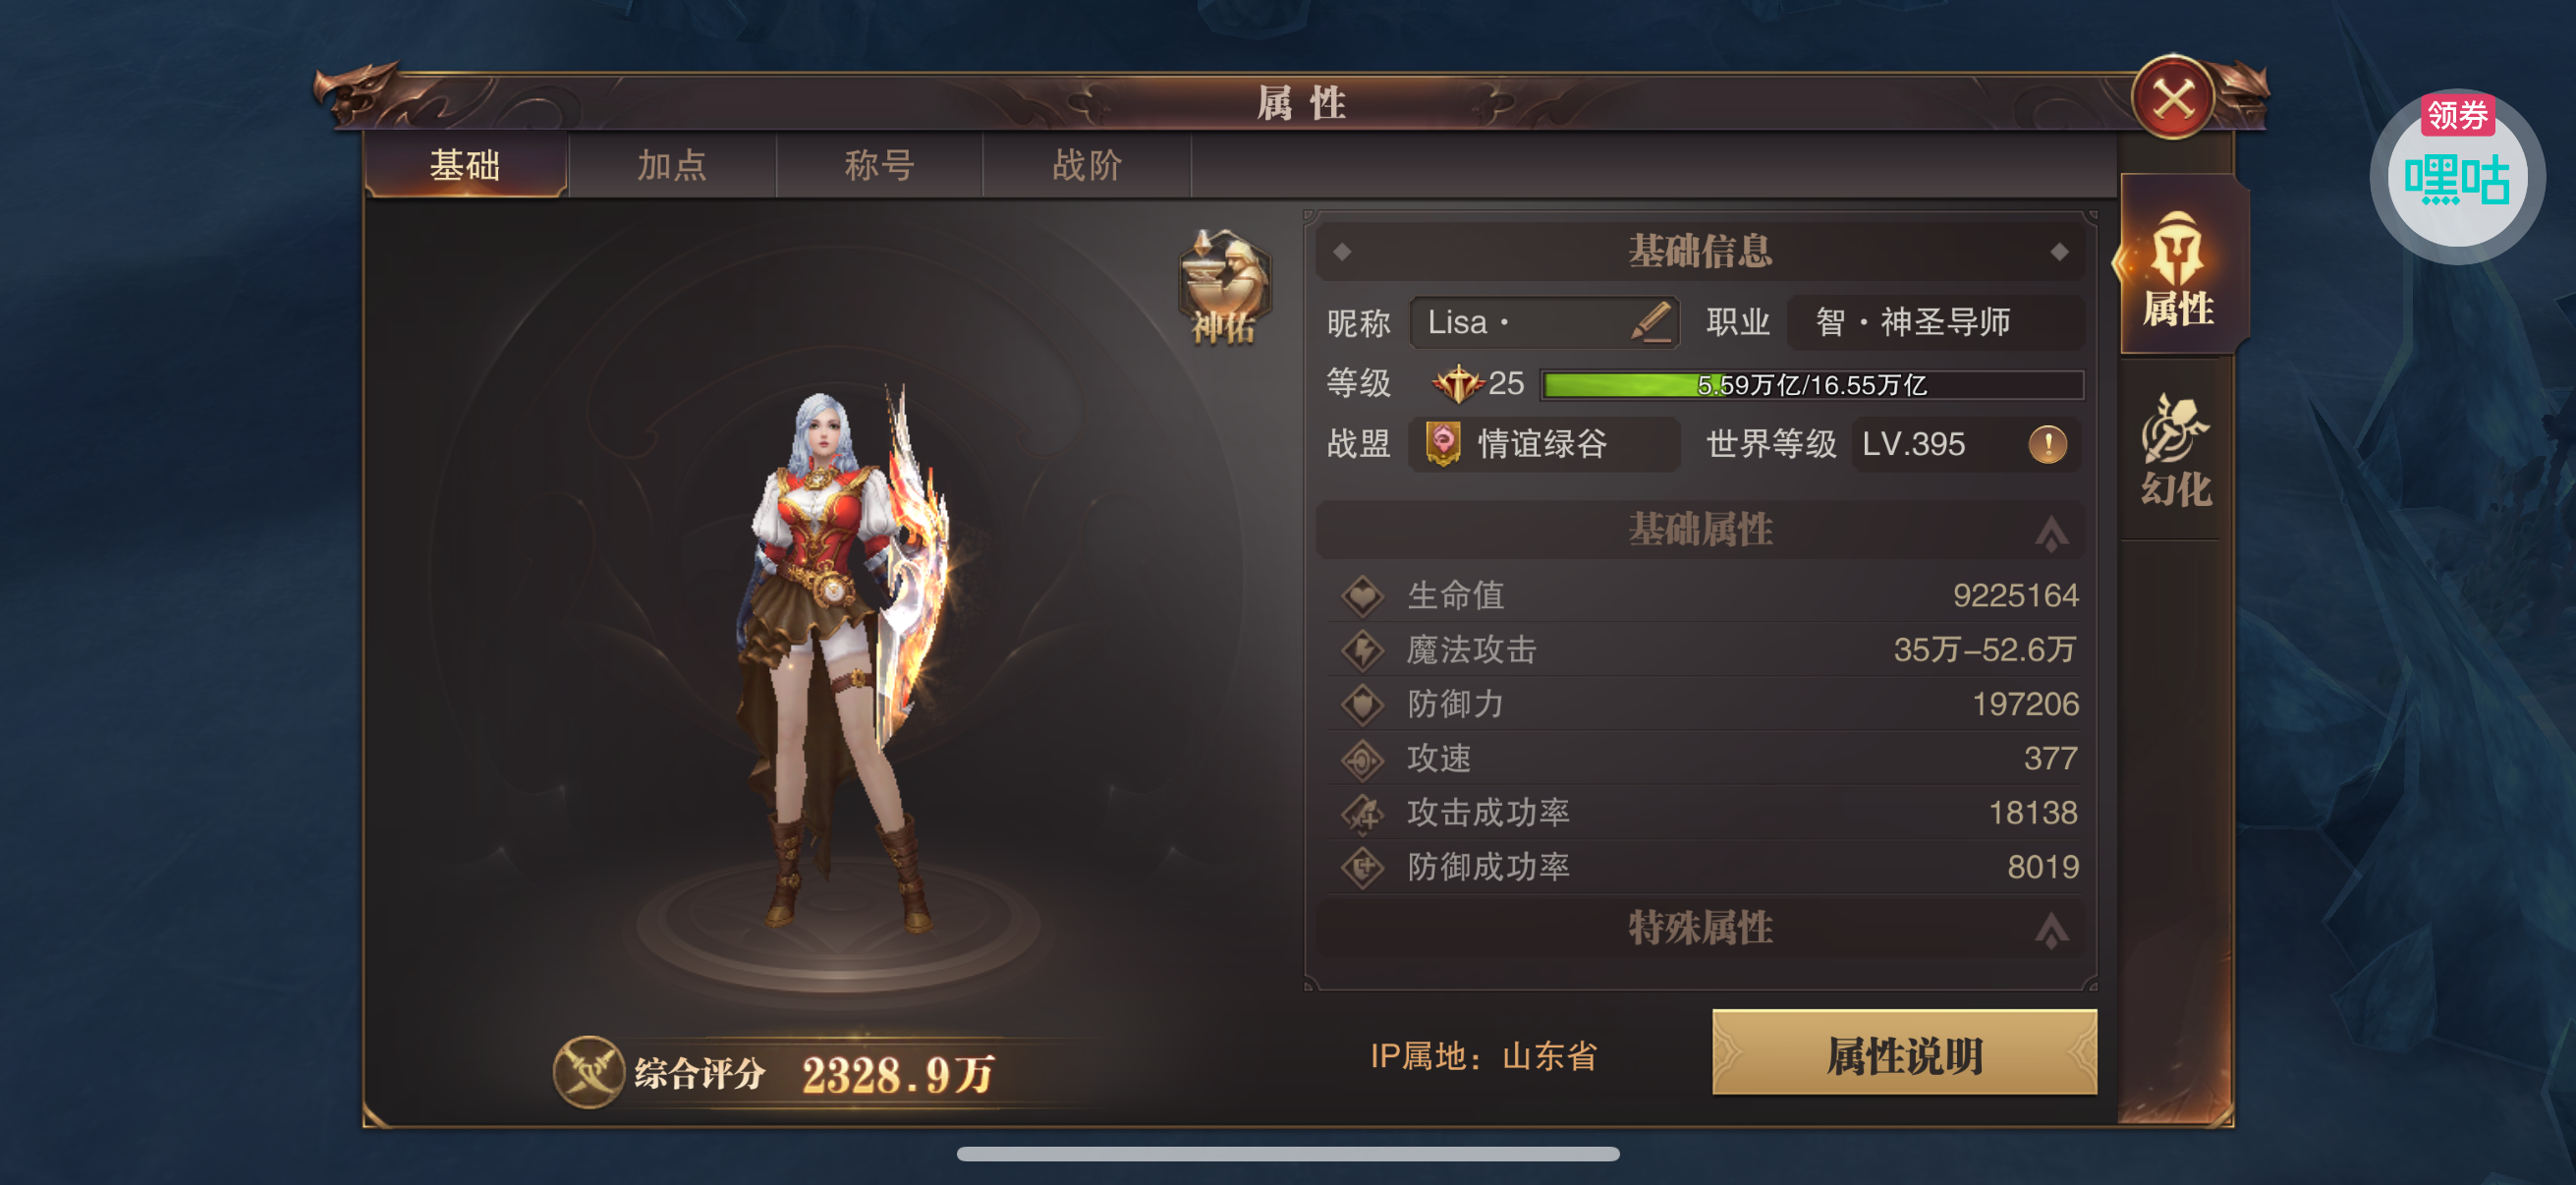Tap the level wings emblem icon
This screenshot has height=1185, width=2576.
pyautogui.click(x=1457, y=383)
